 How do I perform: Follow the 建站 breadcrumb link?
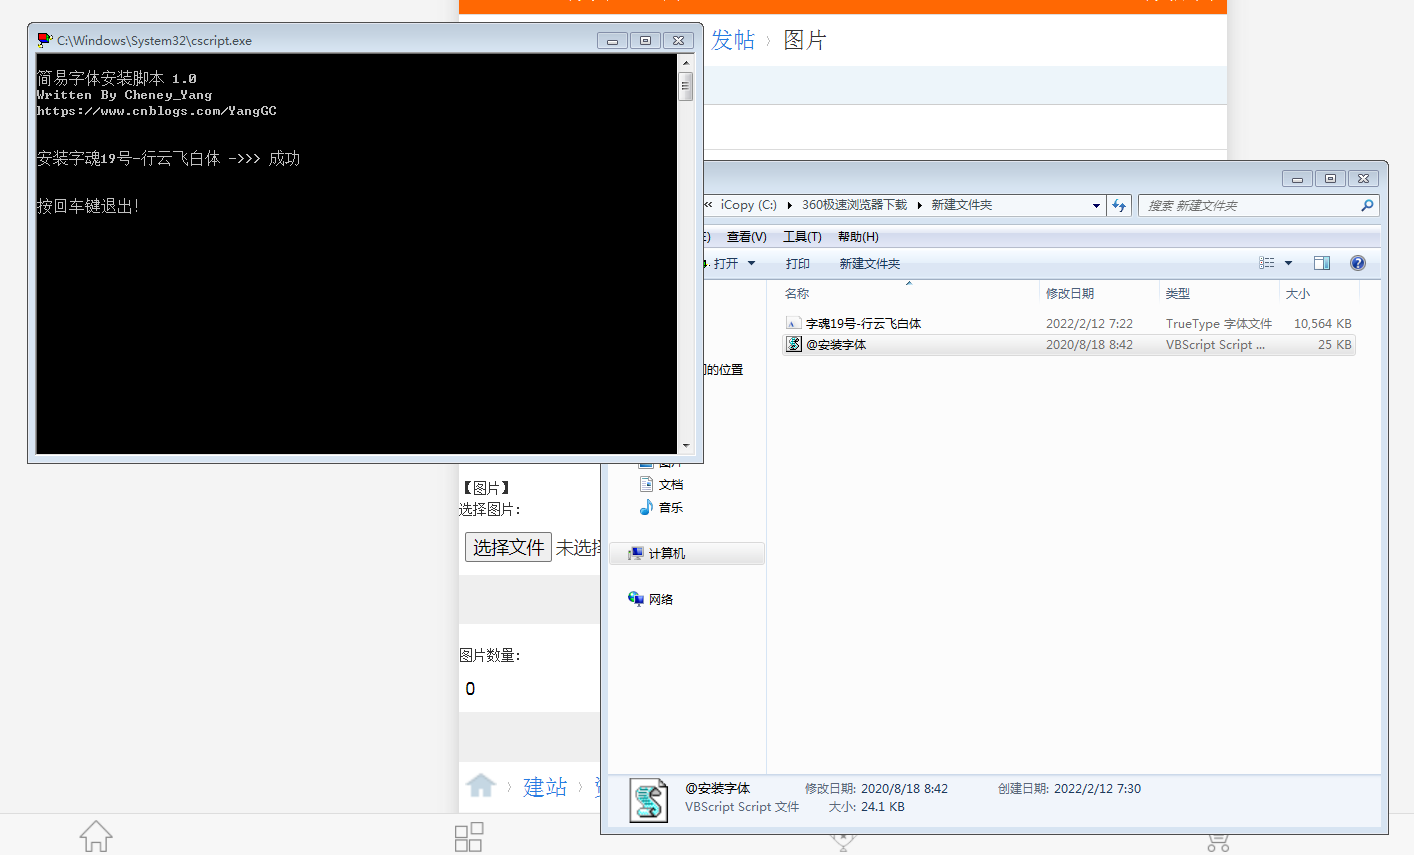545,787
